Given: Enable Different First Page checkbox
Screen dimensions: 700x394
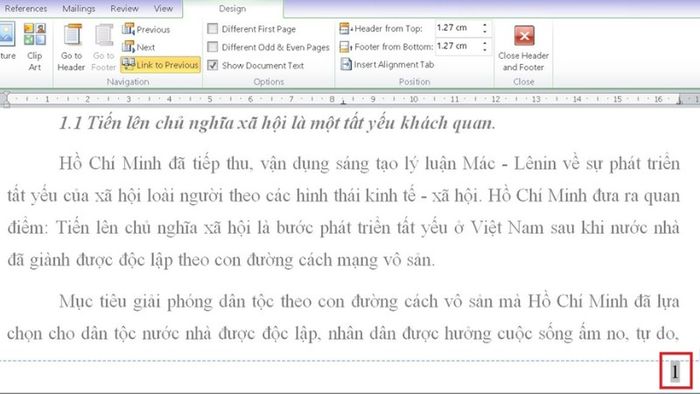Looking at the screenshot, I should (212, 29).
